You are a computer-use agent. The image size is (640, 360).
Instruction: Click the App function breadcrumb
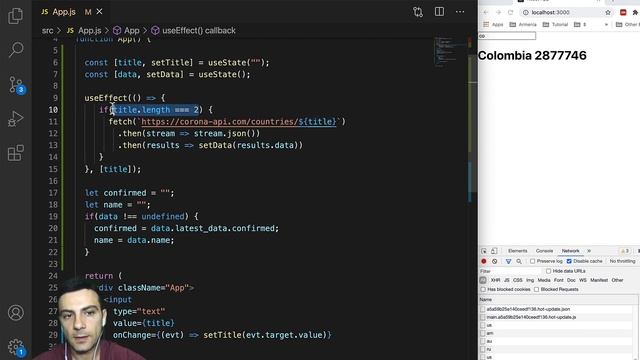tap(126, 31)
